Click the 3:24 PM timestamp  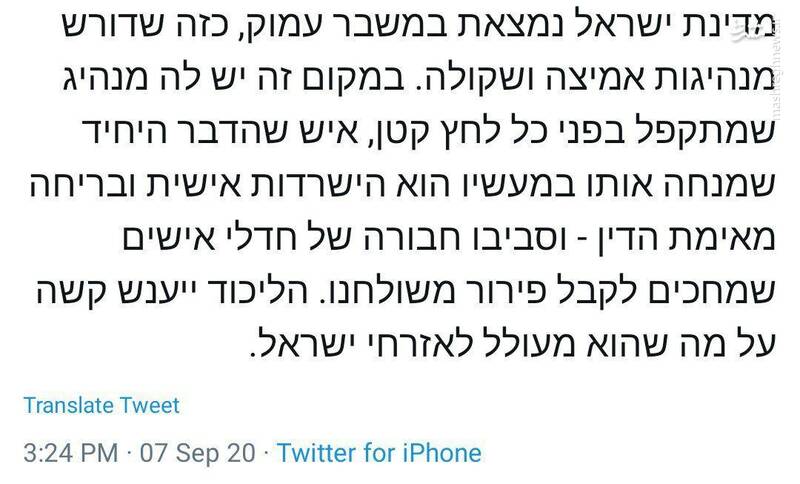[70, 453]
